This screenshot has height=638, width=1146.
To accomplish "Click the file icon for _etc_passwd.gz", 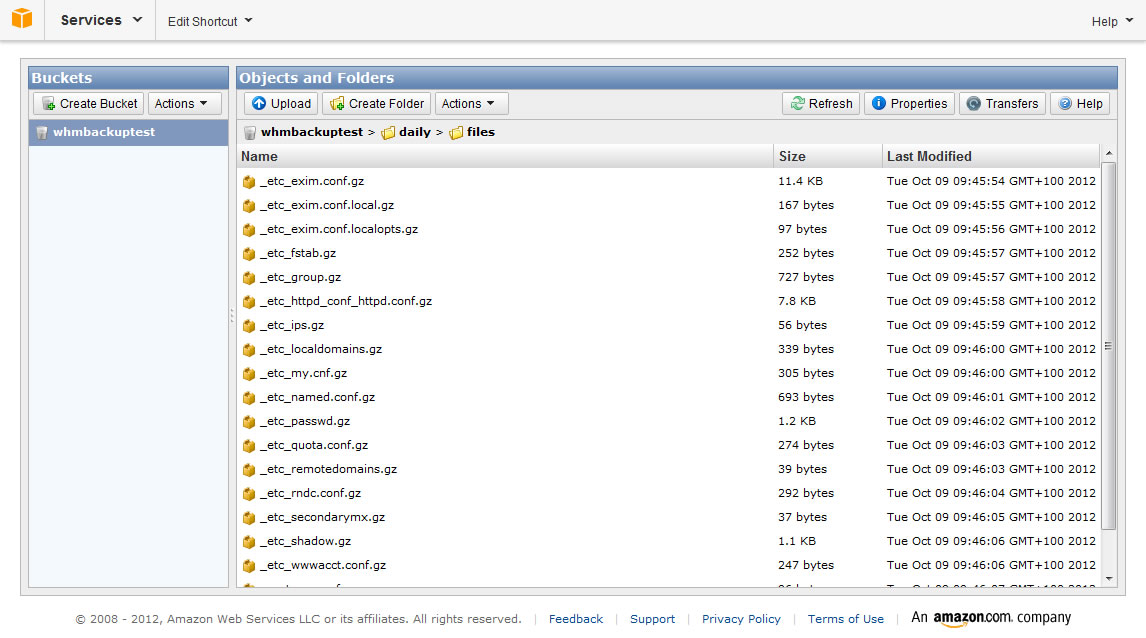I will [x=249, y=422].
